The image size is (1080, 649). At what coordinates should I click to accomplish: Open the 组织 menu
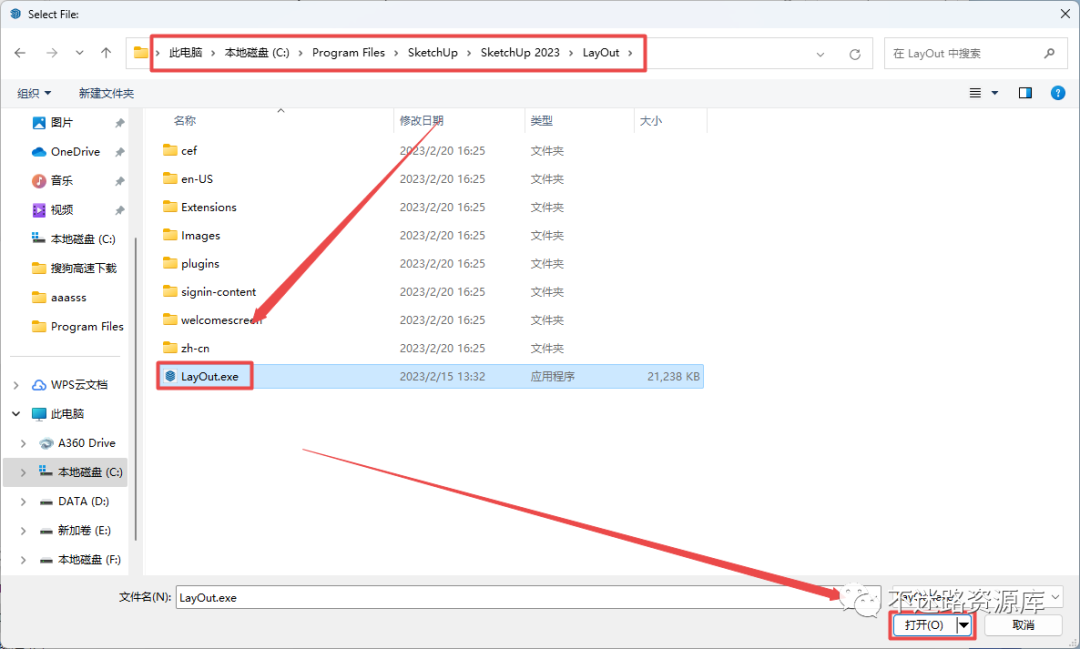coord(34,93)
